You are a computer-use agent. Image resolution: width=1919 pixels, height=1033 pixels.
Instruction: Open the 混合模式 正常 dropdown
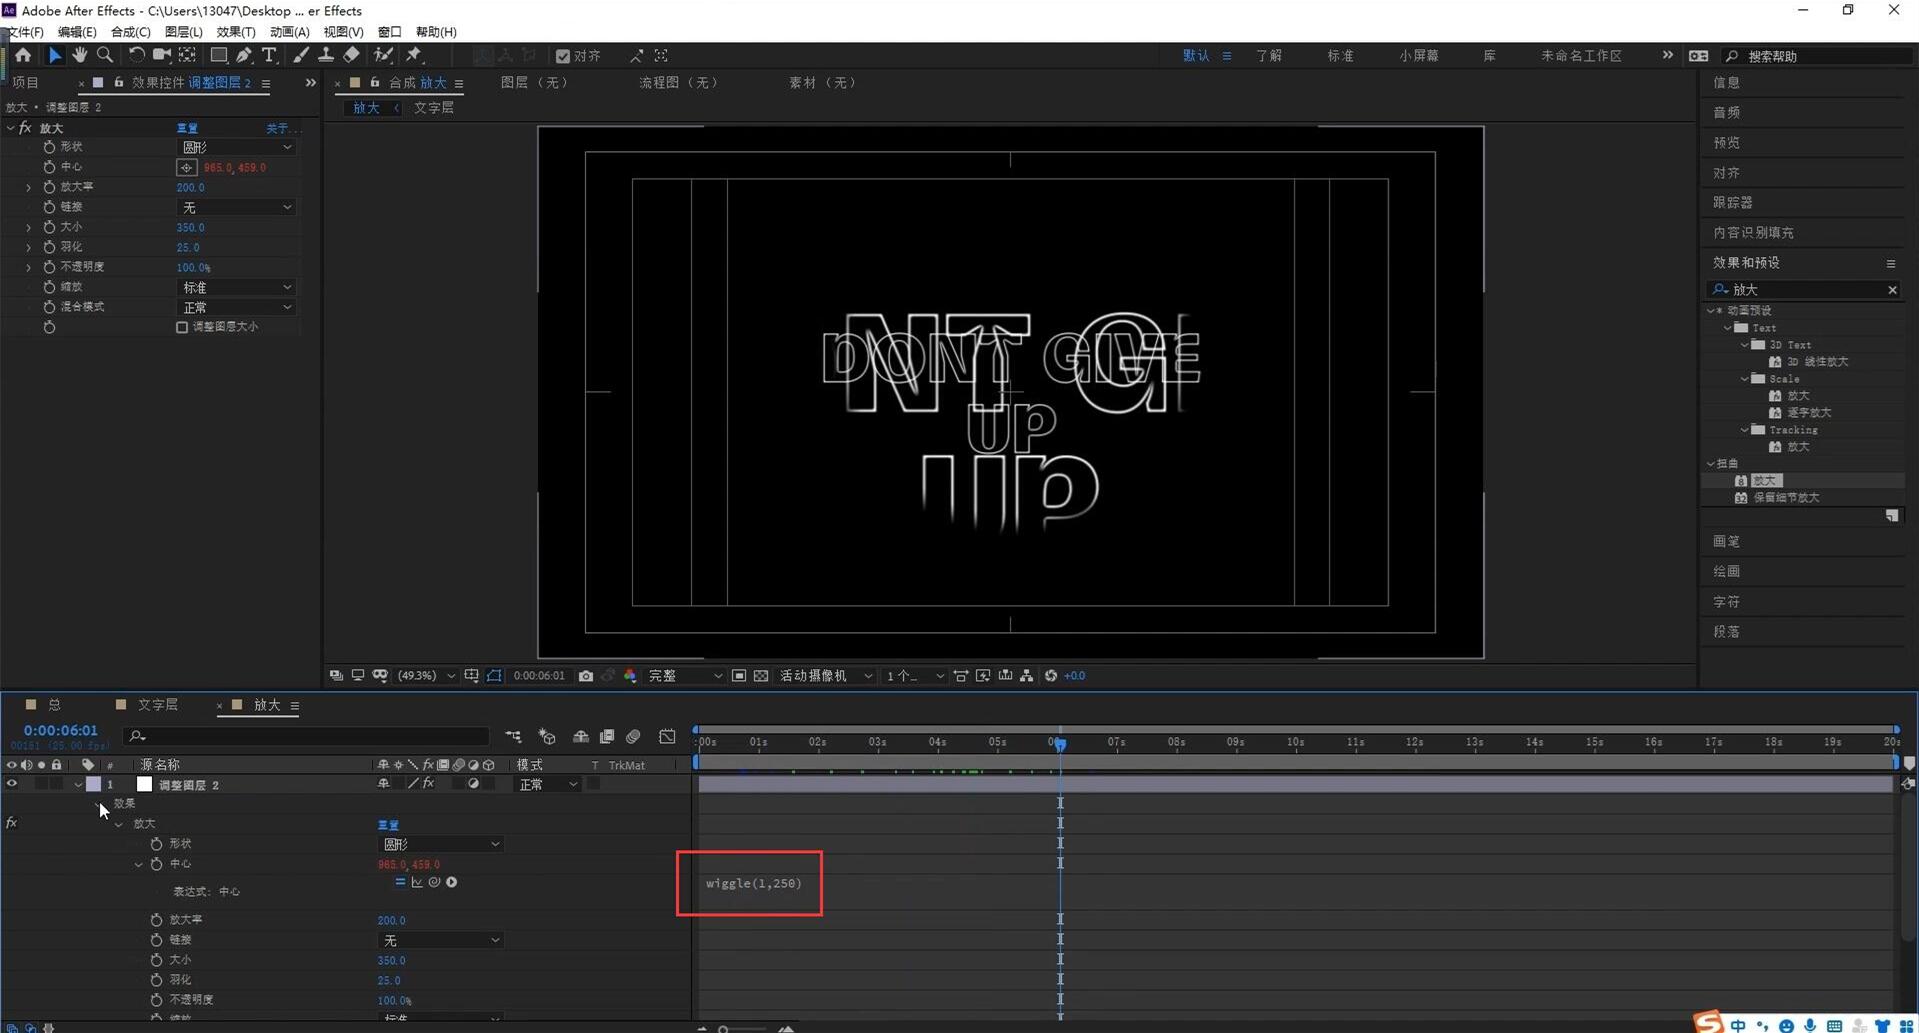236,307
